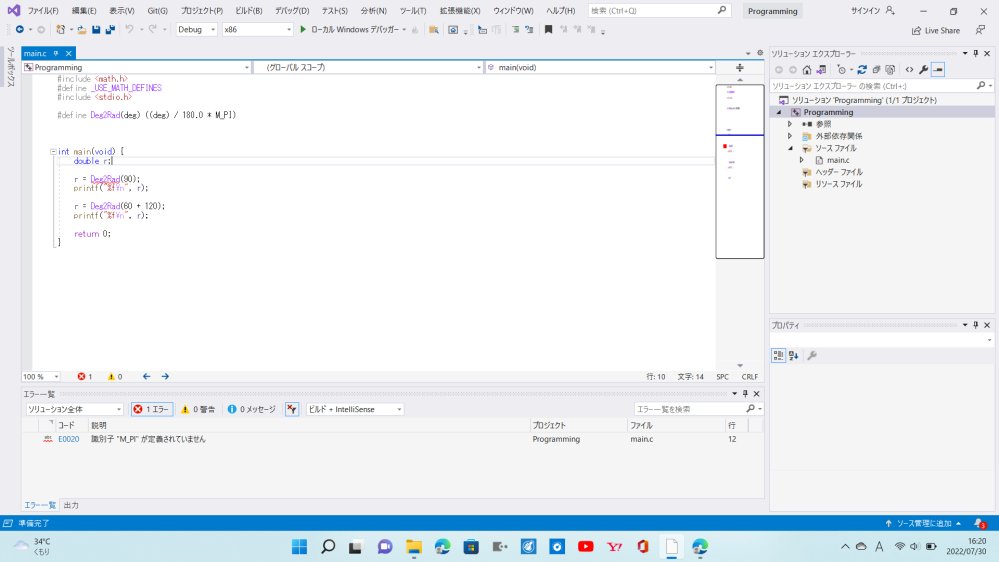Open the ファイル(F) menu
This screenshot has width=999, height=562.
click(x=43, y=11)
